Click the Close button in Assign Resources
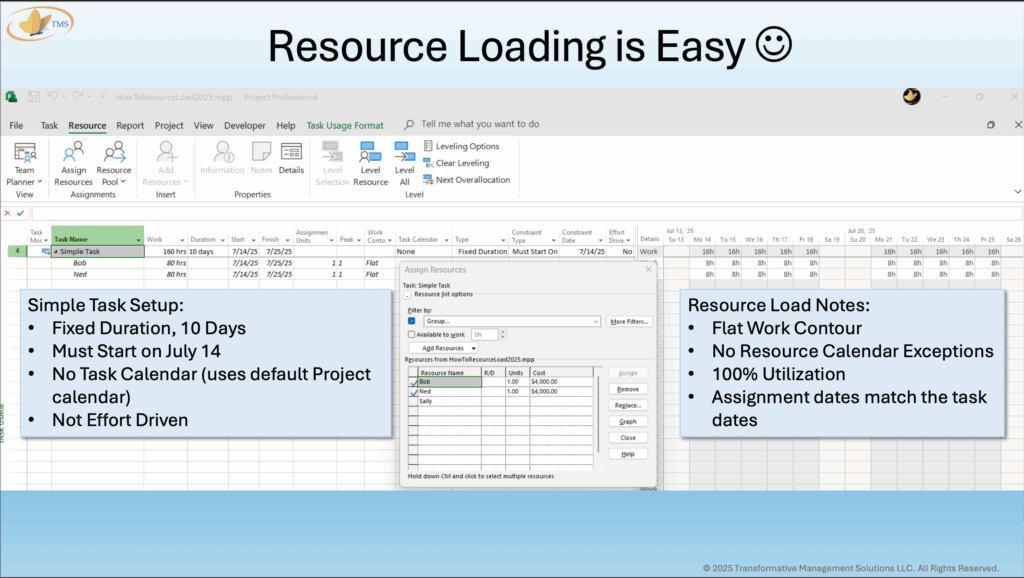Viewport: 1024px width, 578px height. click(628, 438)
